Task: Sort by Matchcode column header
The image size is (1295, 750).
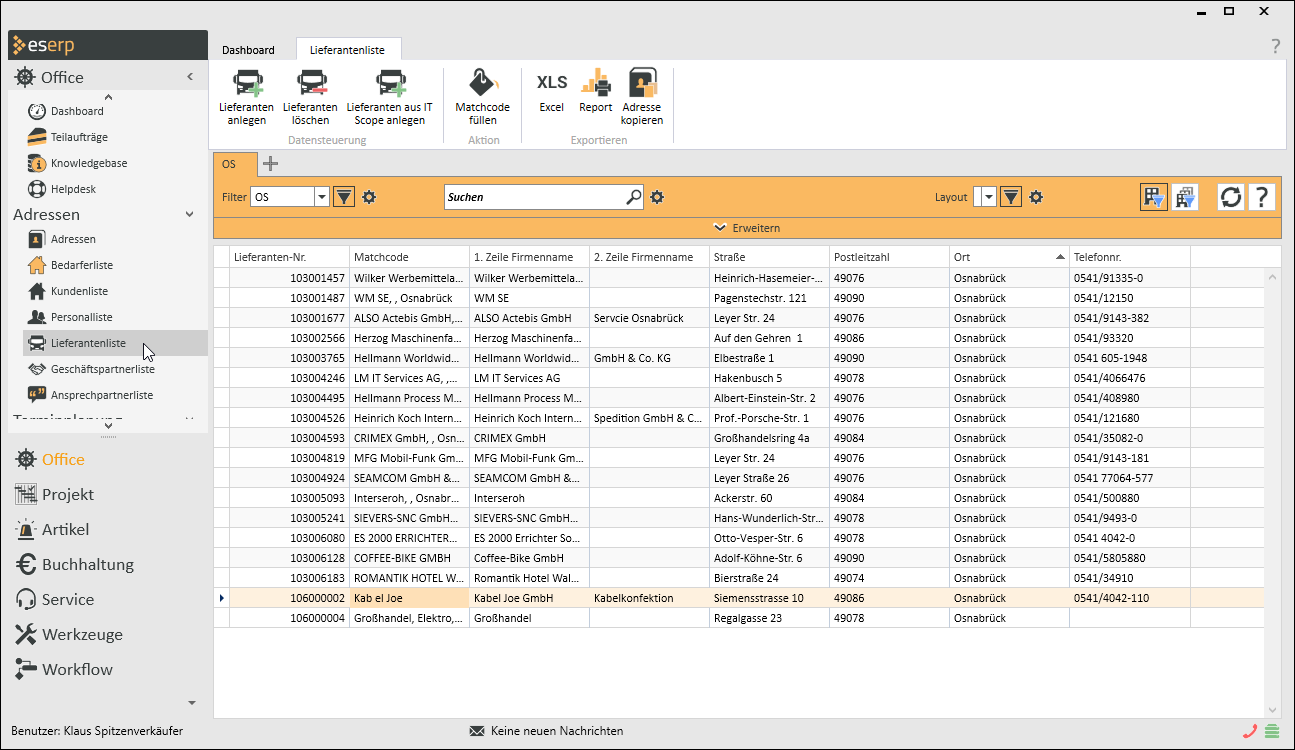Action: 409,257
